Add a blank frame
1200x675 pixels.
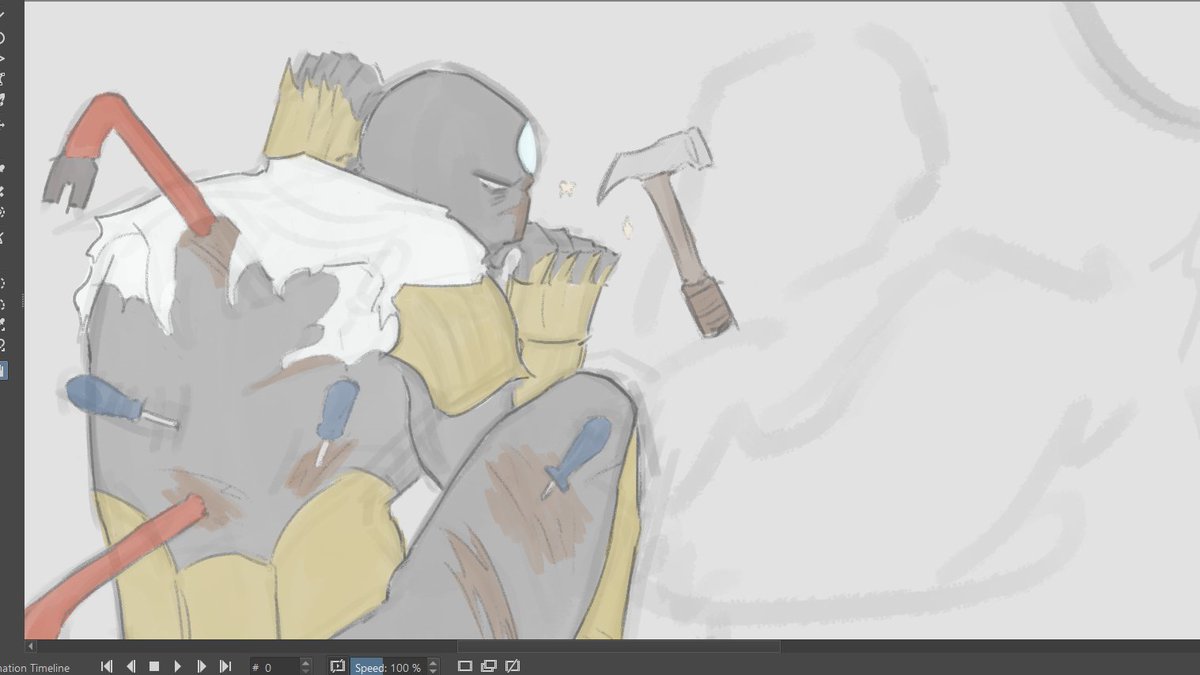pos(465,666)
